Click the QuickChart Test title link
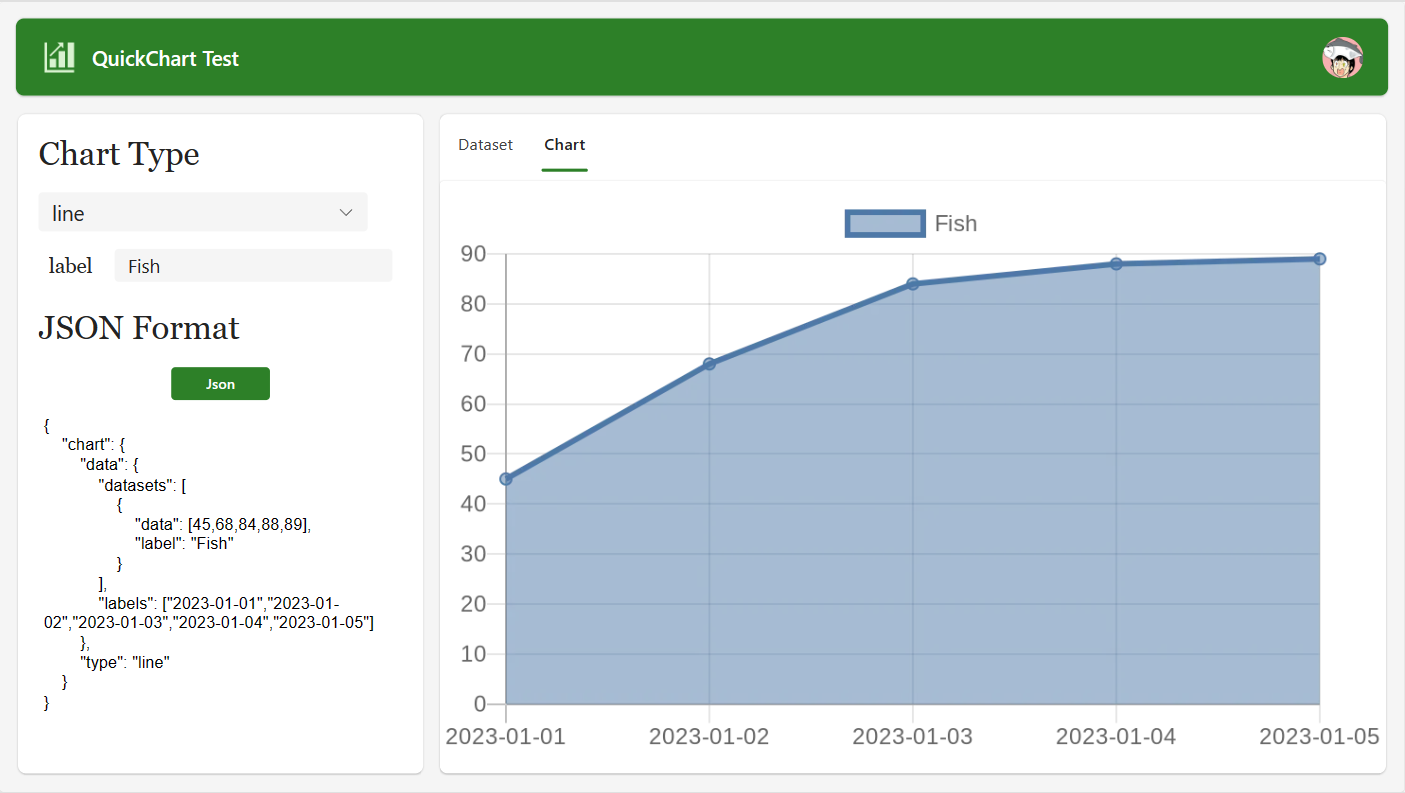1405x793 pixels. pos(166,58)
